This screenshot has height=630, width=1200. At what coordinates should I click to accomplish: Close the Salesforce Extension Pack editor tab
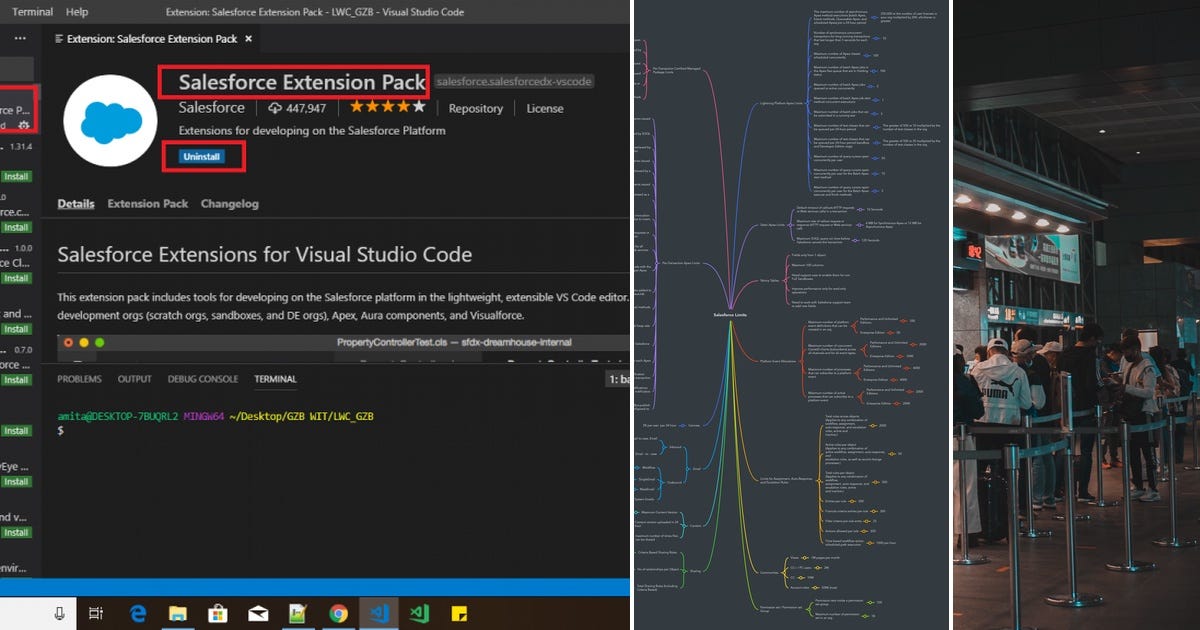tap(249, 38)
